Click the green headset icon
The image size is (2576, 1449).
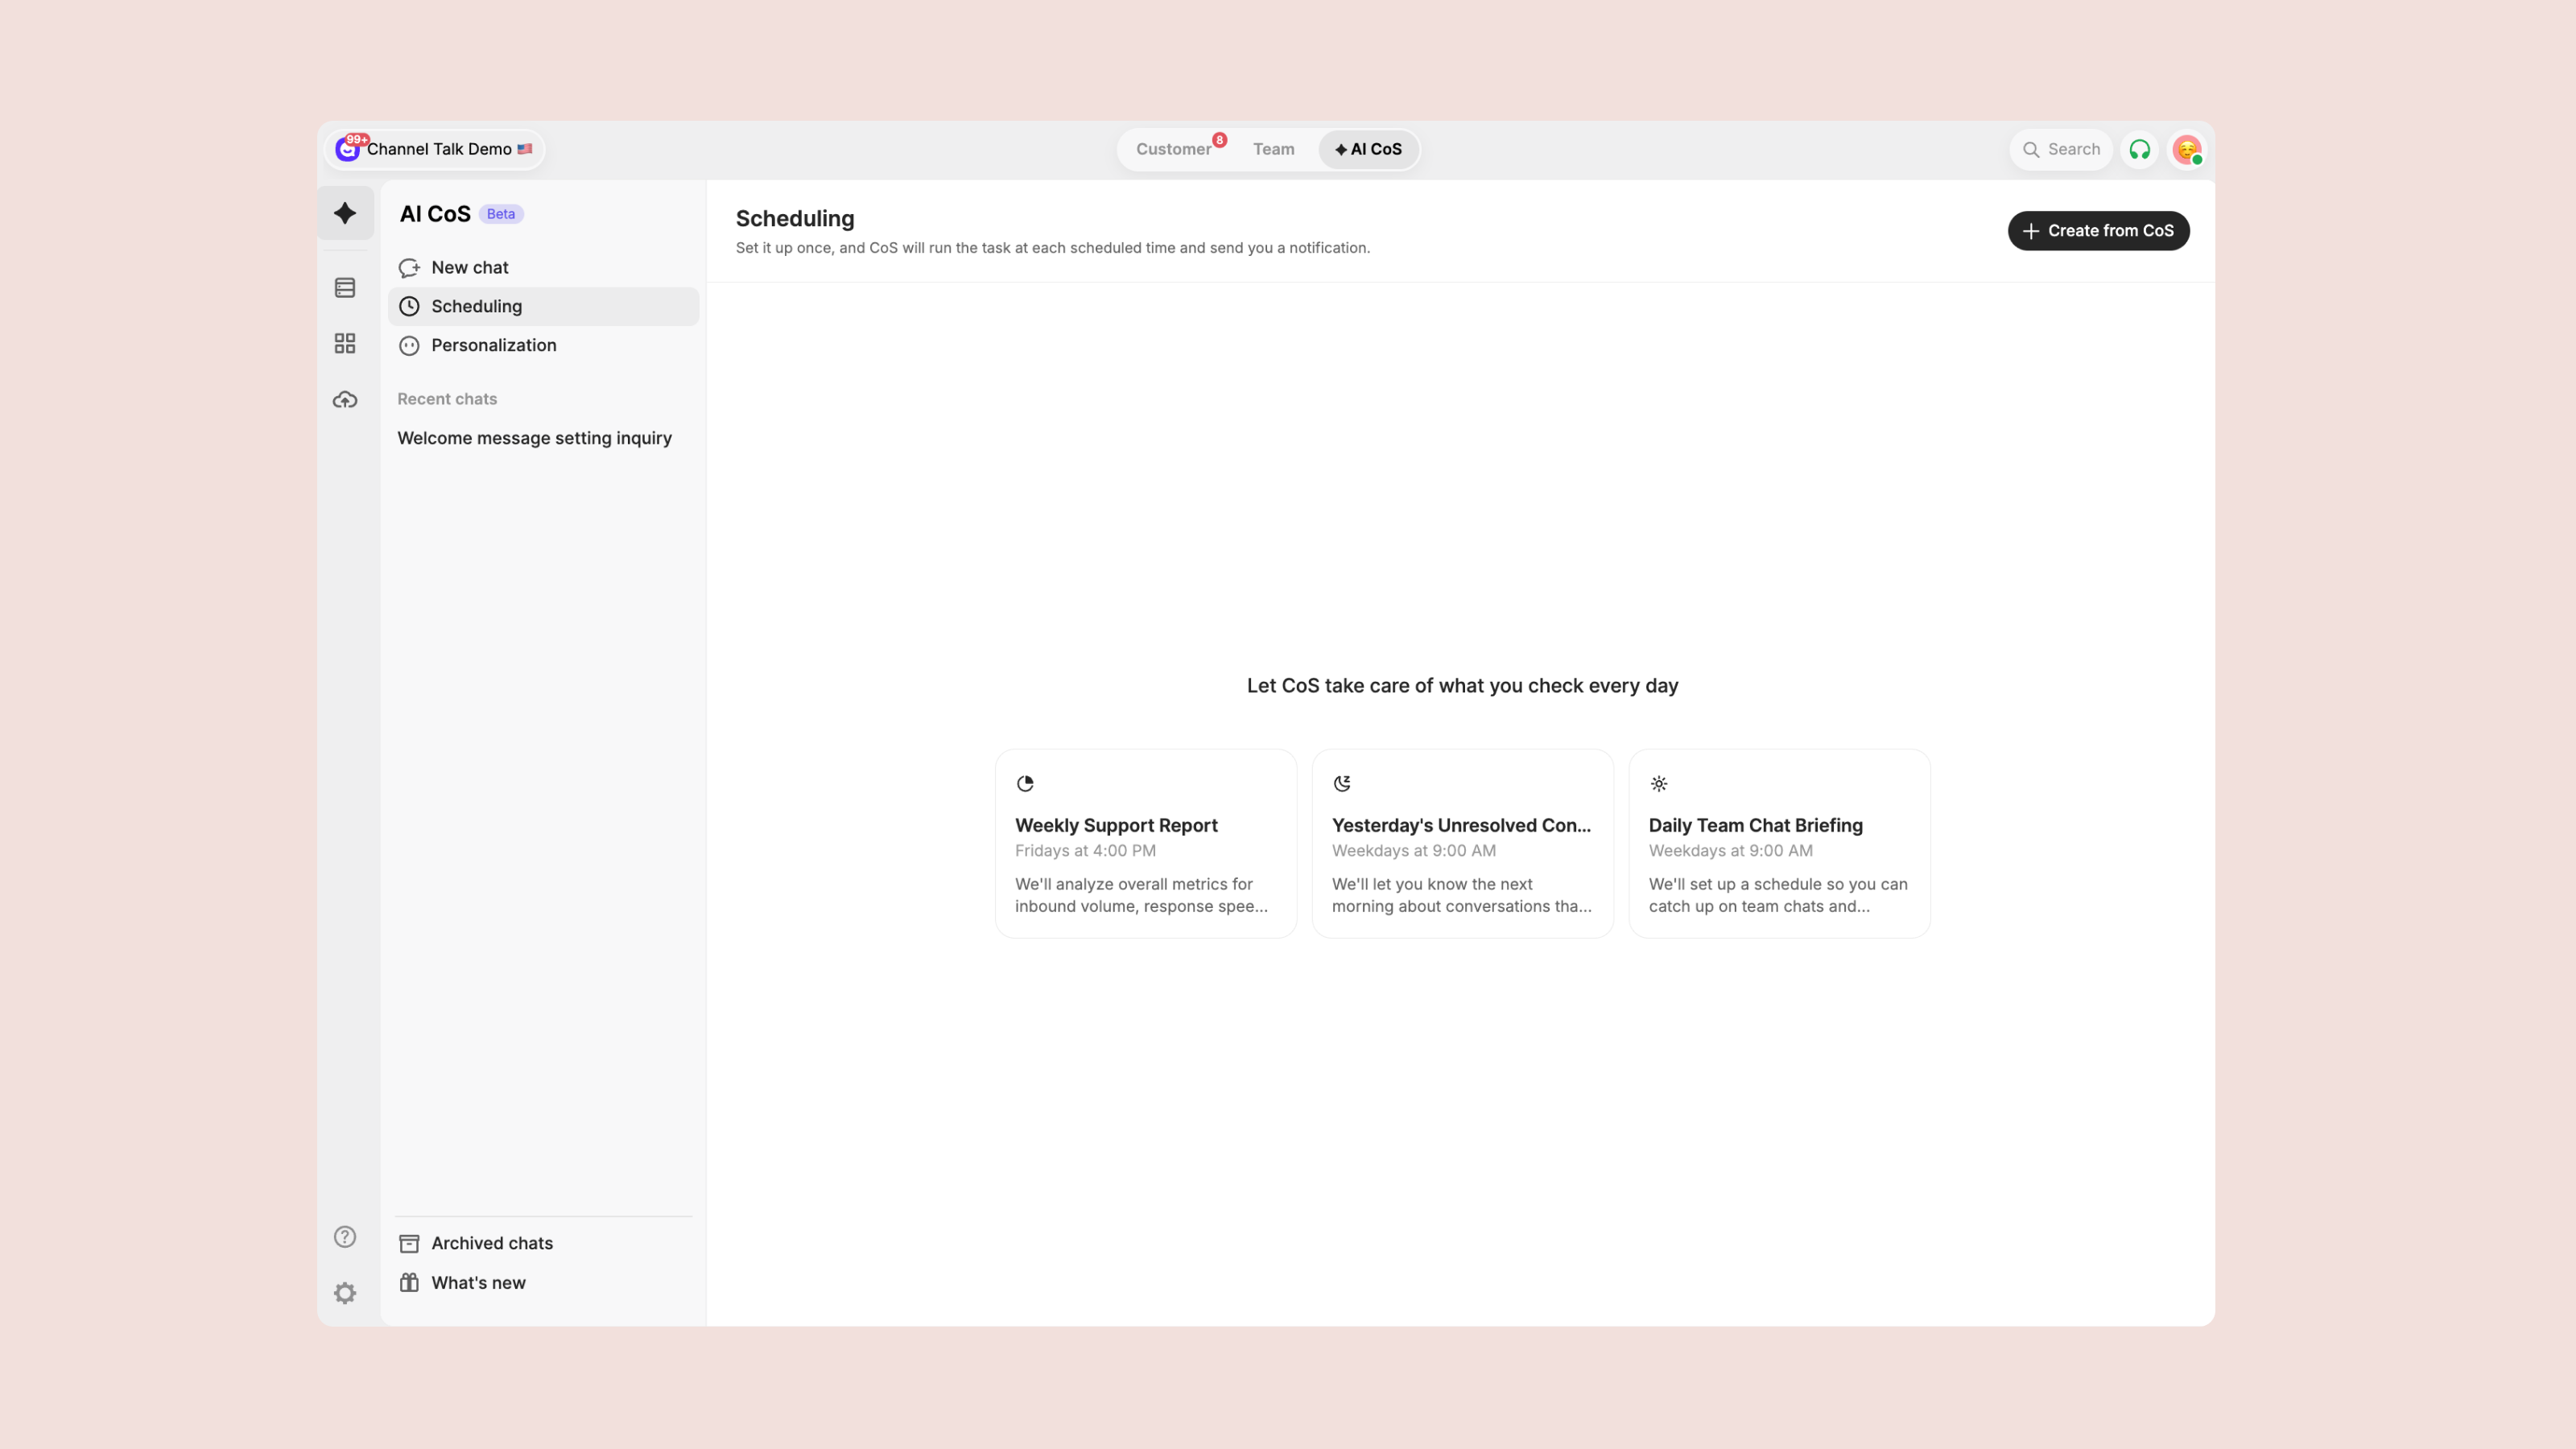[2139, 150]
